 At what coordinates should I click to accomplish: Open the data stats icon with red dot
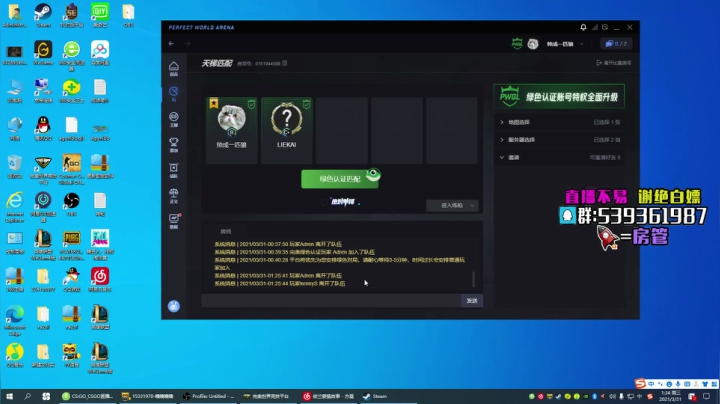[174, 221]
